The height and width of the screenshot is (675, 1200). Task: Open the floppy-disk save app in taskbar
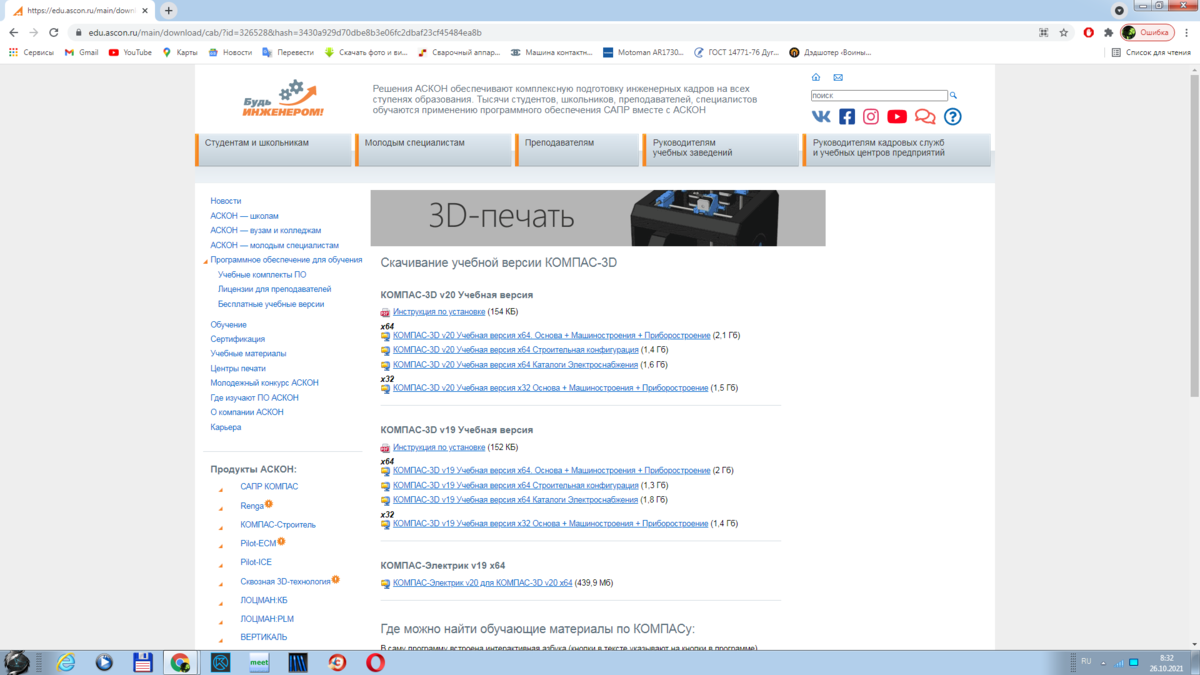(x=142, y=662)
